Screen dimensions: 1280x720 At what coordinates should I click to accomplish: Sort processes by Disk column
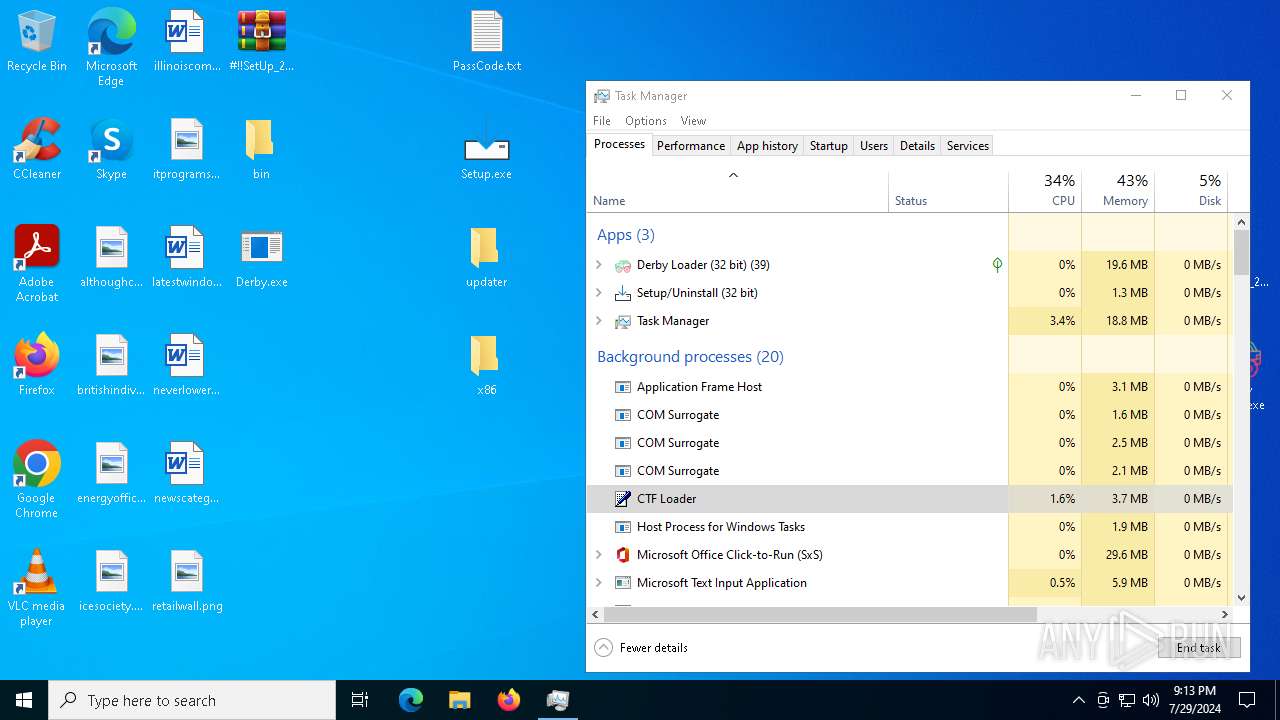pos(1191,191)
